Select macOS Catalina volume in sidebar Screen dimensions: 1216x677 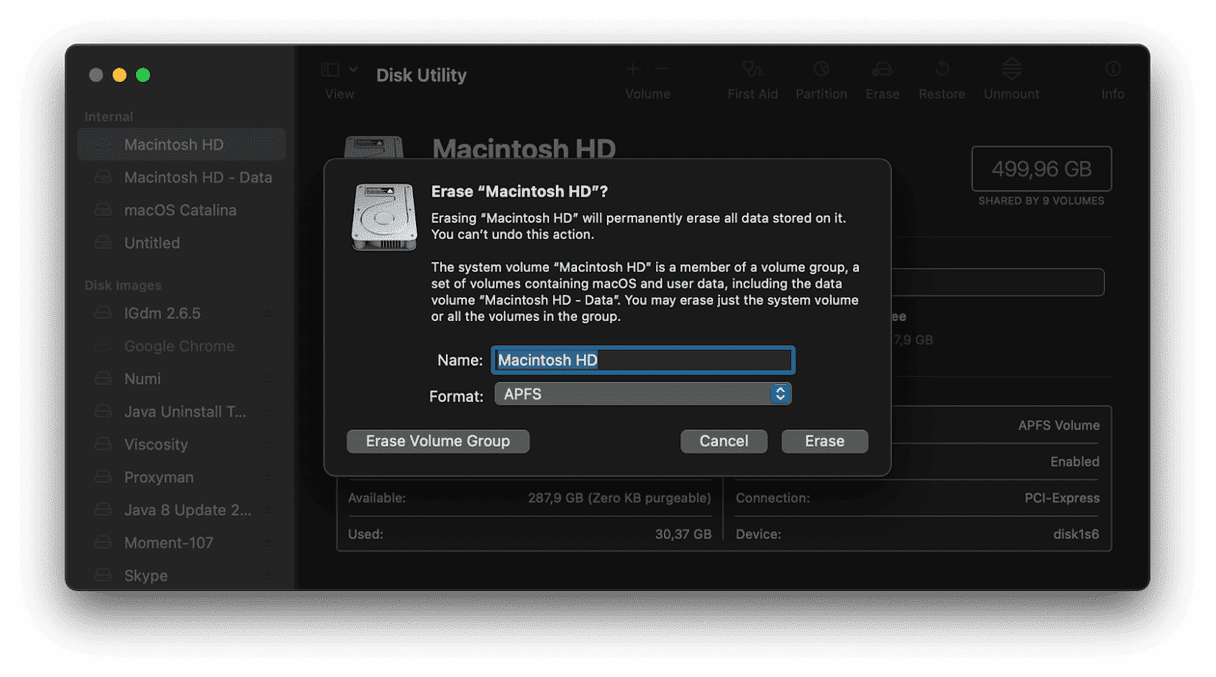[180, 210]
